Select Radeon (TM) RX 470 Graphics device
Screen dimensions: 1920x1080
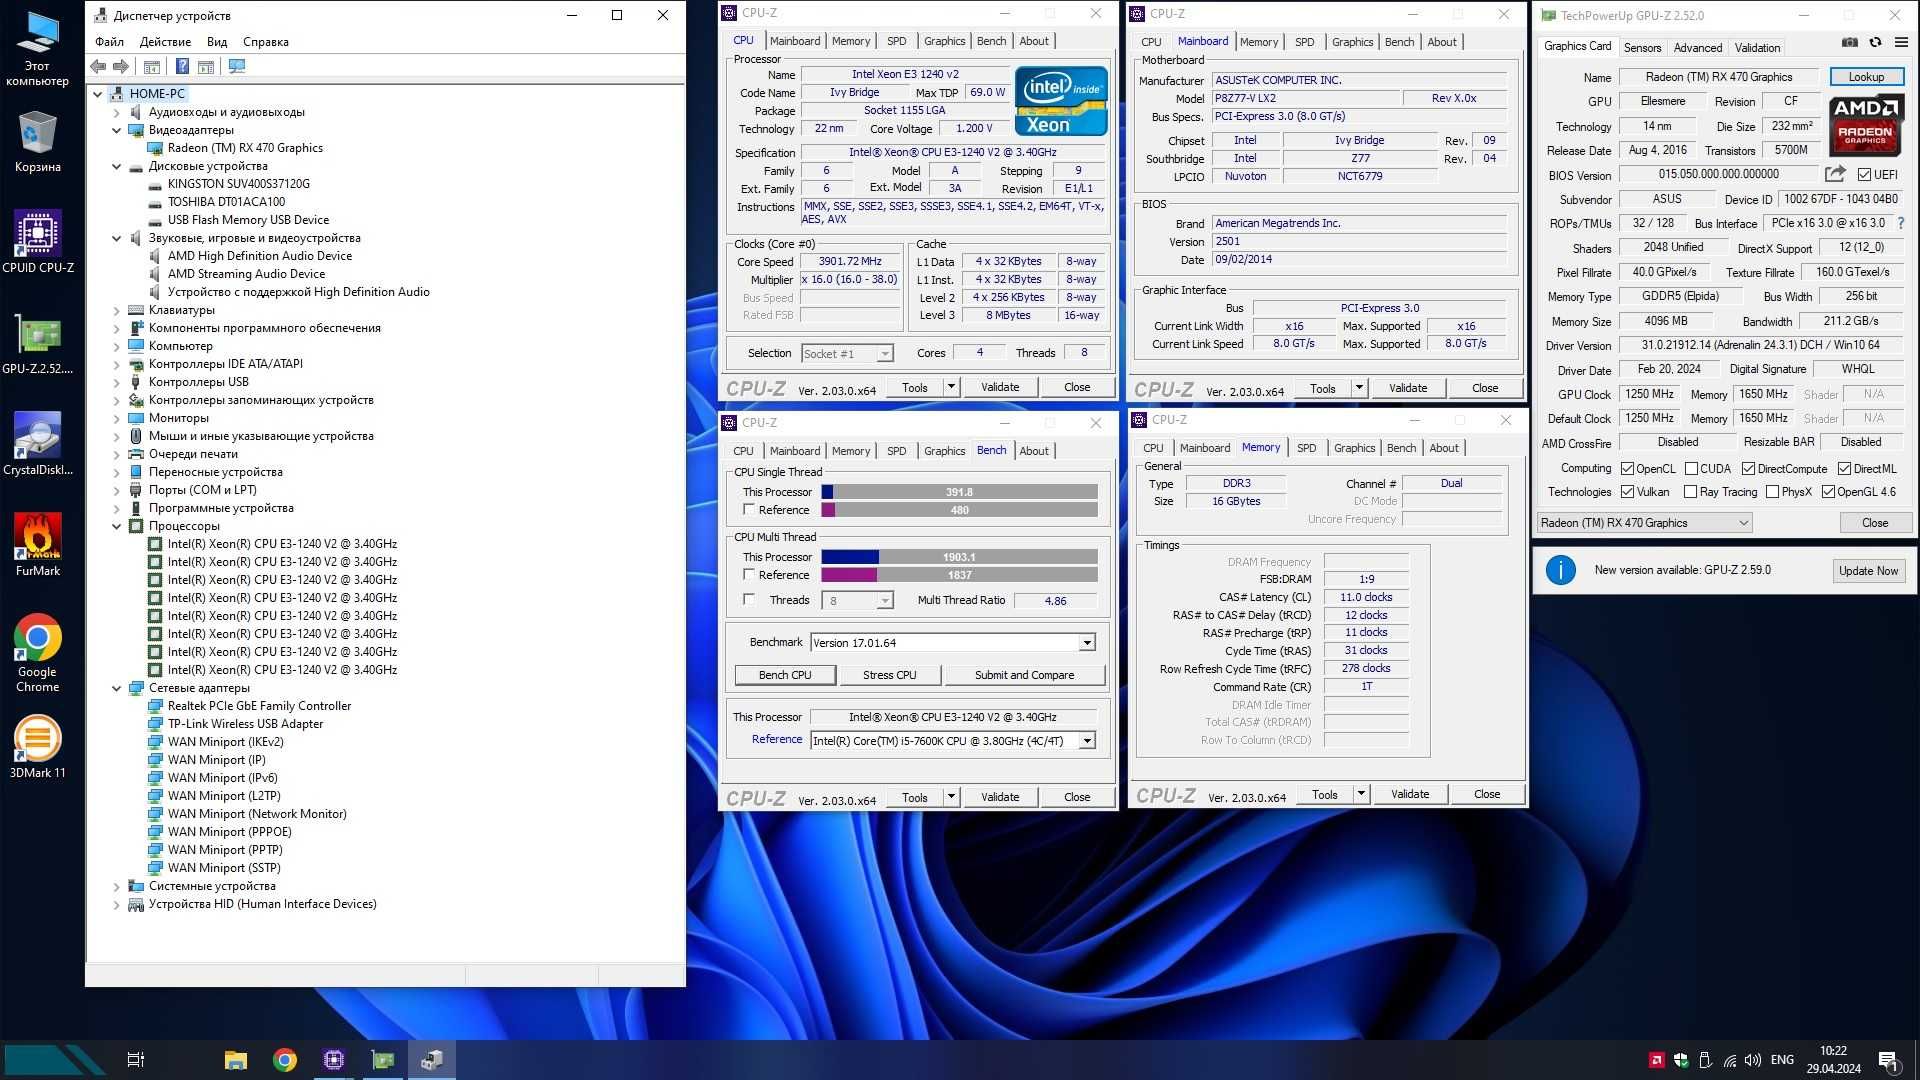(x=245, y=148)
